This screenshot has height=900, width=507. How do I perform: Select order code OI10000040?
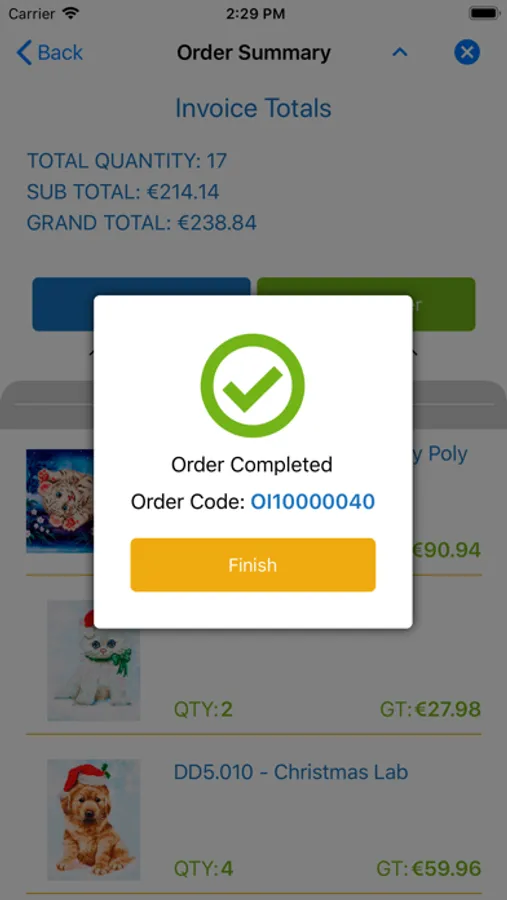[x=312, y=502]
